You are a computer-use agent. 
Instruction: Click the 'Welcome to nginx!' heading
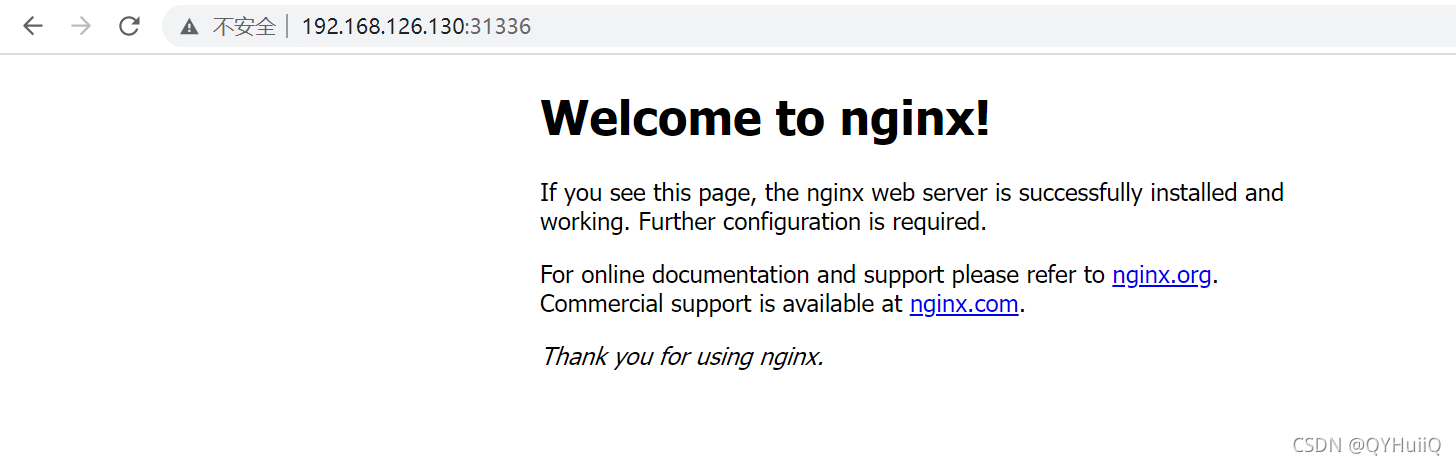[x=765, y=118]
